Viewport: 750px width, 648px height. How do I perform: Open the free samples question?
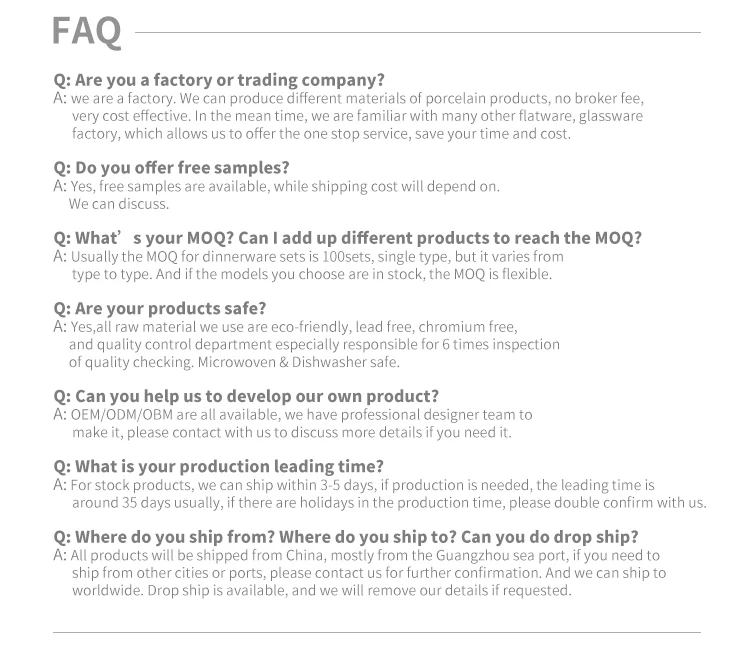[x=171, y=167]
